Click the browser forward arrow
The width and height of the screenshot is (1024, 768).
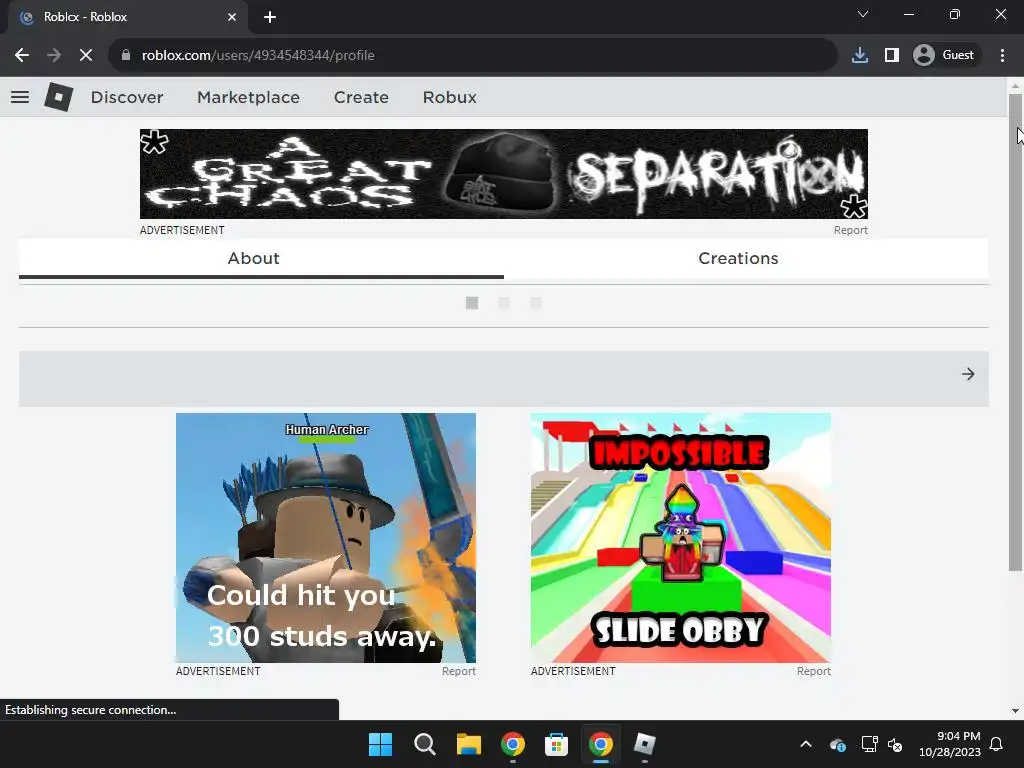pyautogui.click(x=54, y=56)
